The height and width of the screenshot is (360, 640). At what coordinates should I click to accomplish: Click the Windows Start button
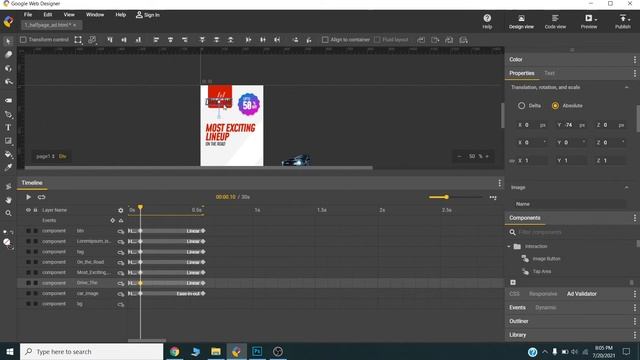[10, 351]
